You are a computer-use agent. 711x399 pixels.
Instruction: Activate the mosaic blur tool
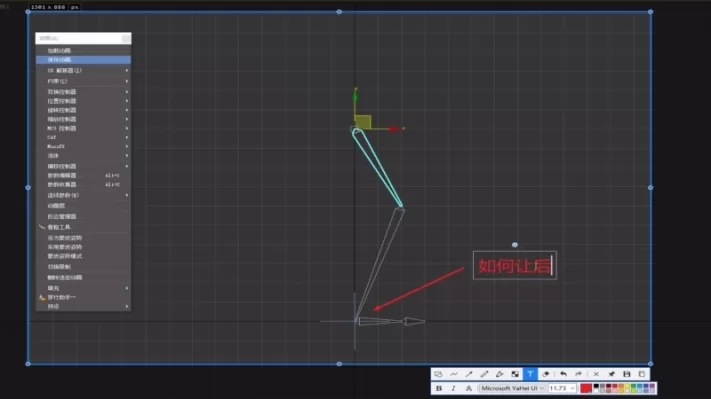515,374
